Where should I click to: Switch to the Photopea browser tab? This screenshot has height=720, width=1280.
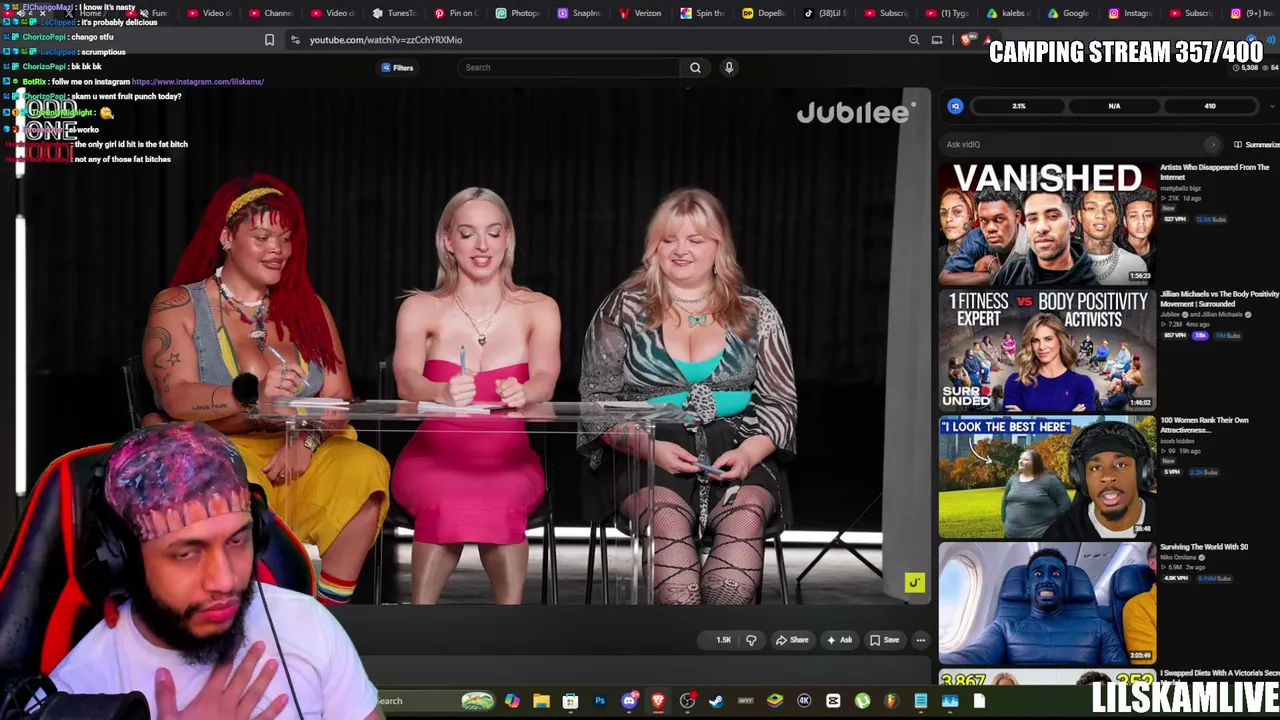(x=518, y=13)
